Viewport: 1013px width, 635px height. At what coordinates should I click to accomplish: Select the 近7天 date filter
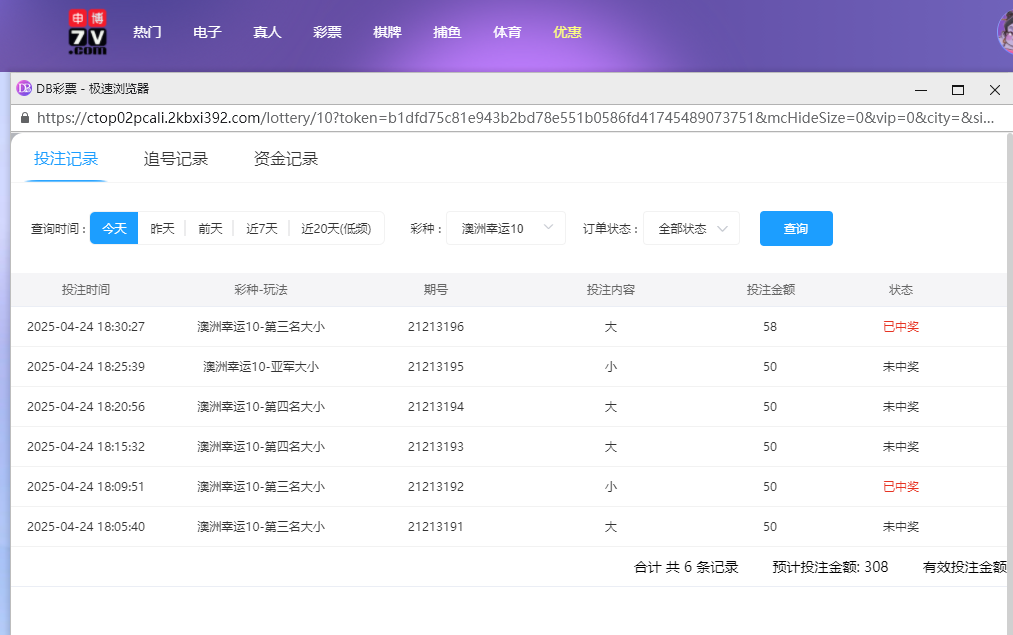tap(261, 228)
